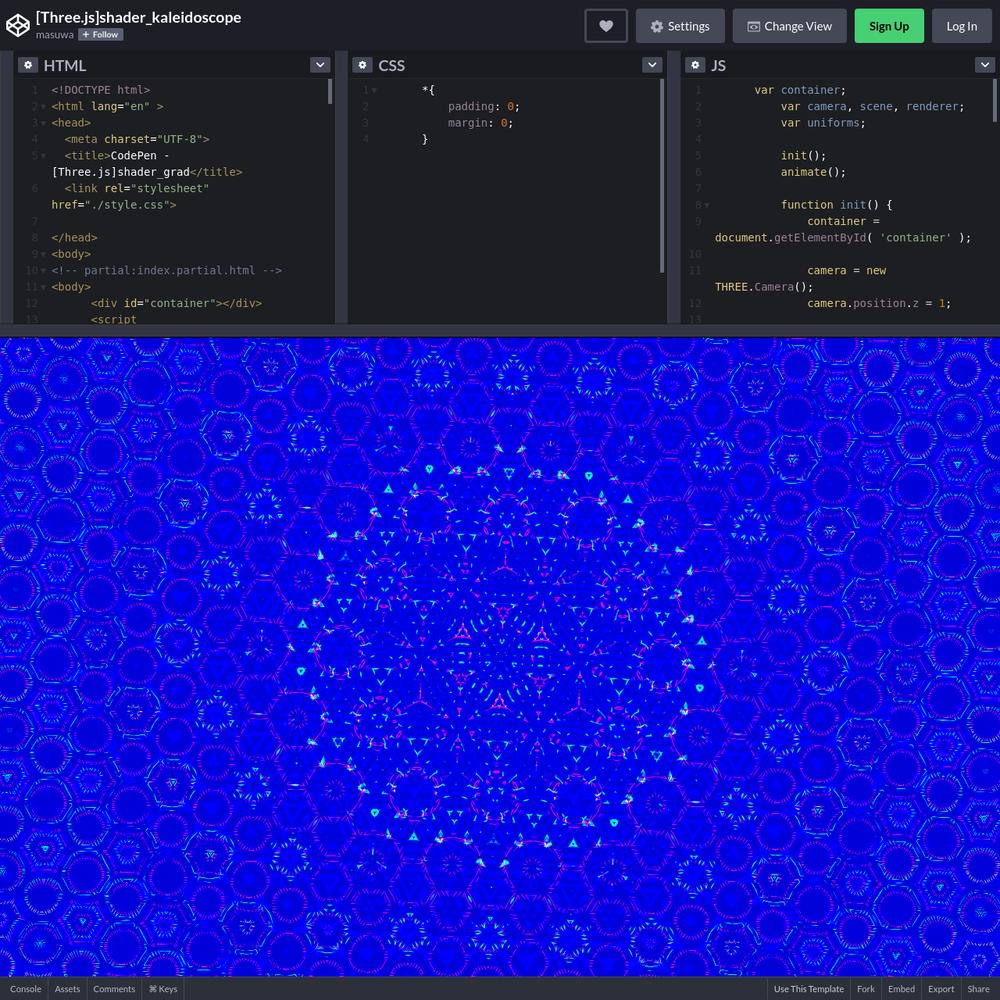The width and height of the screenshot is (1000, 1000).
Task: Fork this pen
Action: (865, 989)
